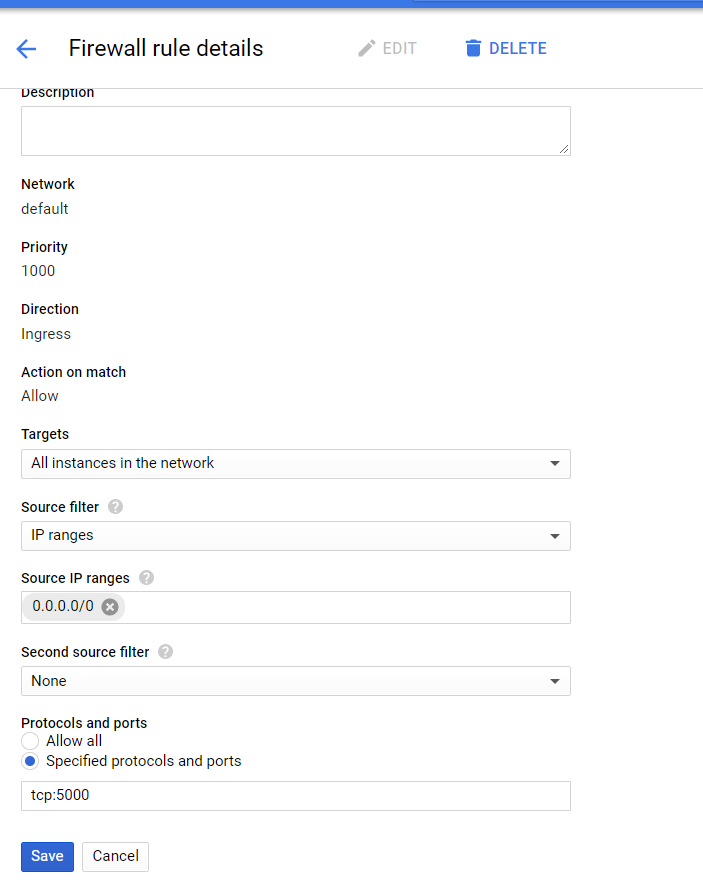Click the pencil edit icon
The width and height of the screenshot is (703, 881).
click(367, 49)
